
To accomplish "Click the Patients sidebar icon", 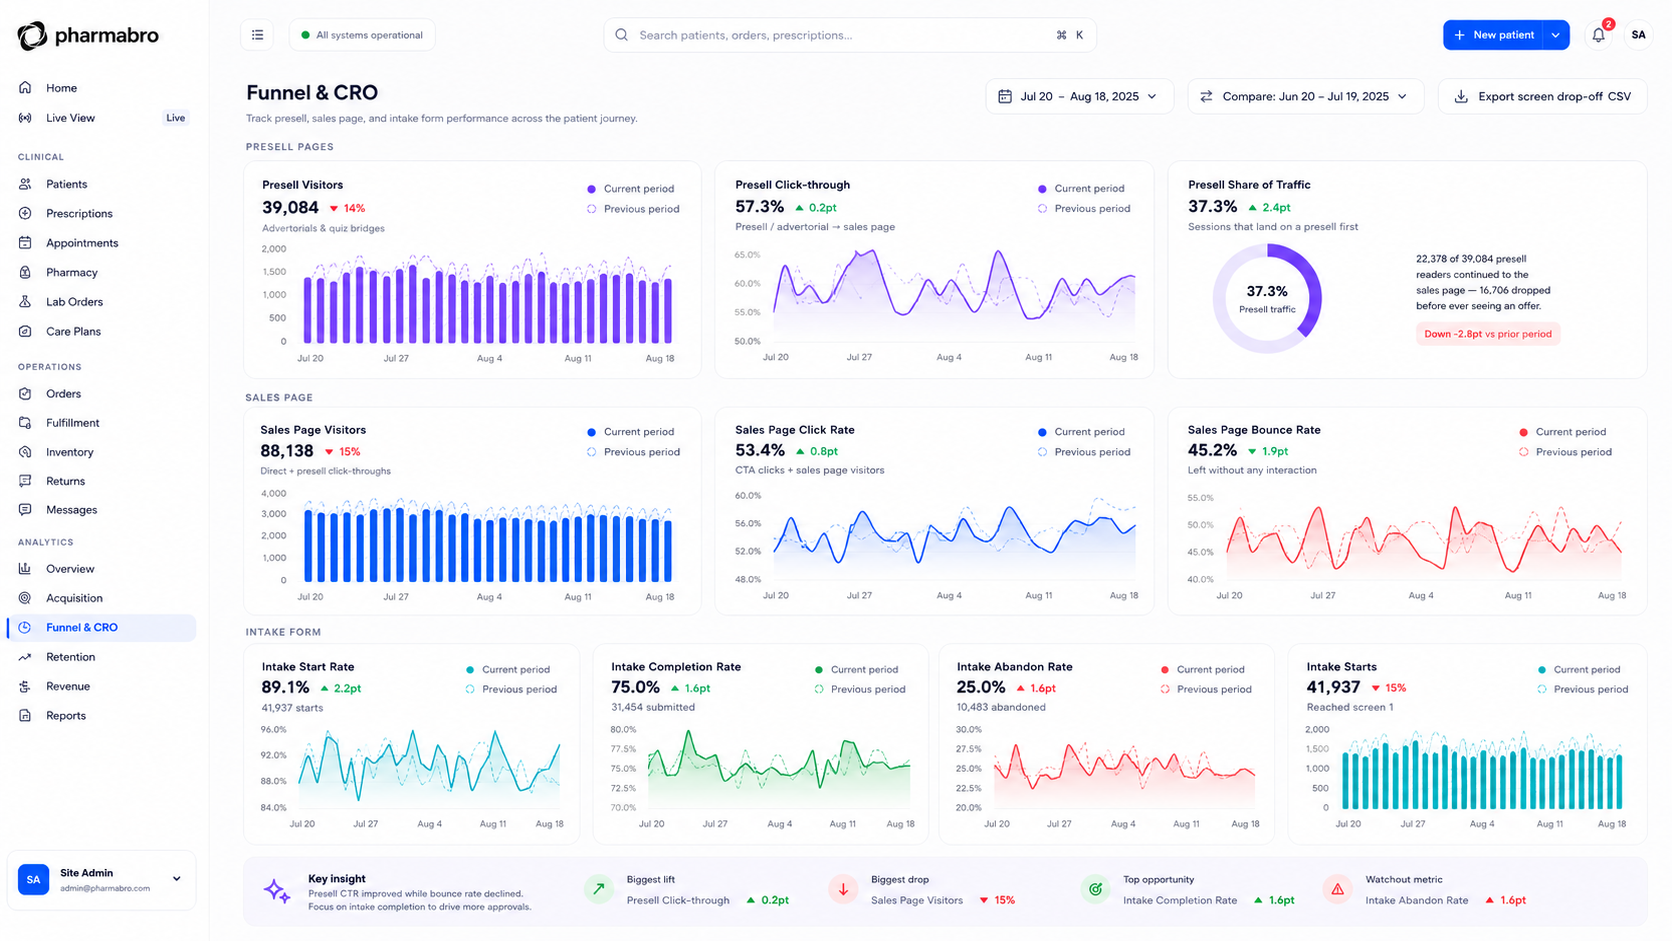I will (25, 184).
